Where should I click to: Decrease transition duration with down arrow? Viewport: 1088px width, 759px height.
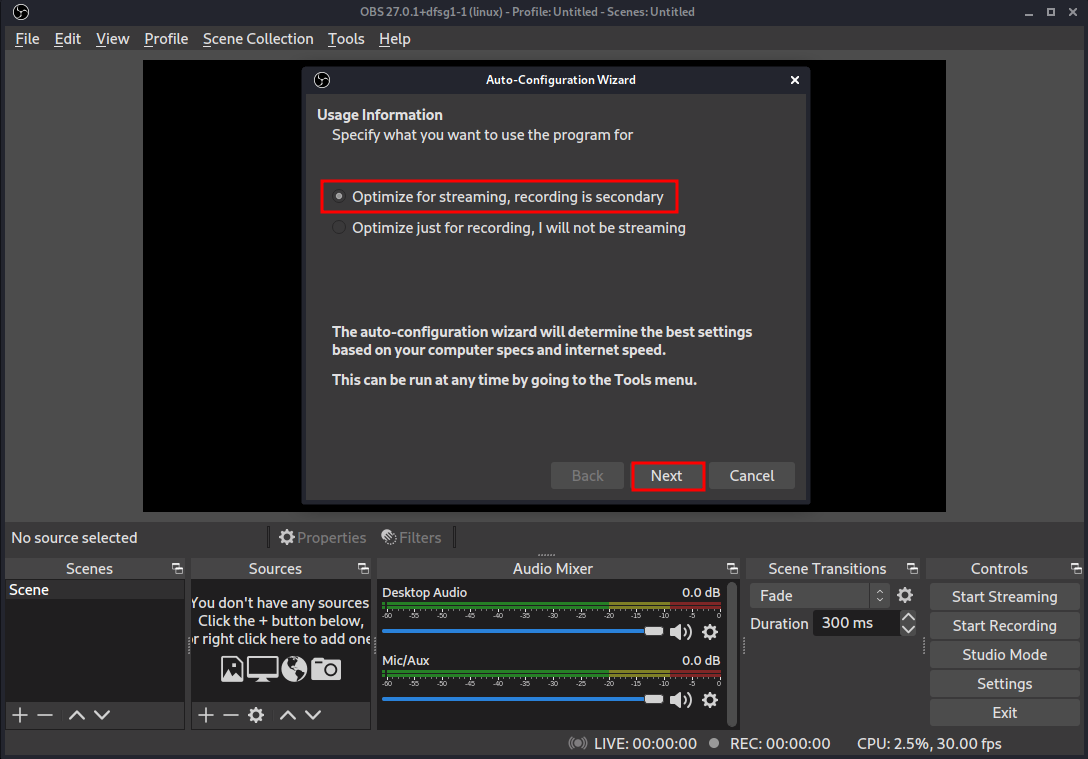pos(908,629)
